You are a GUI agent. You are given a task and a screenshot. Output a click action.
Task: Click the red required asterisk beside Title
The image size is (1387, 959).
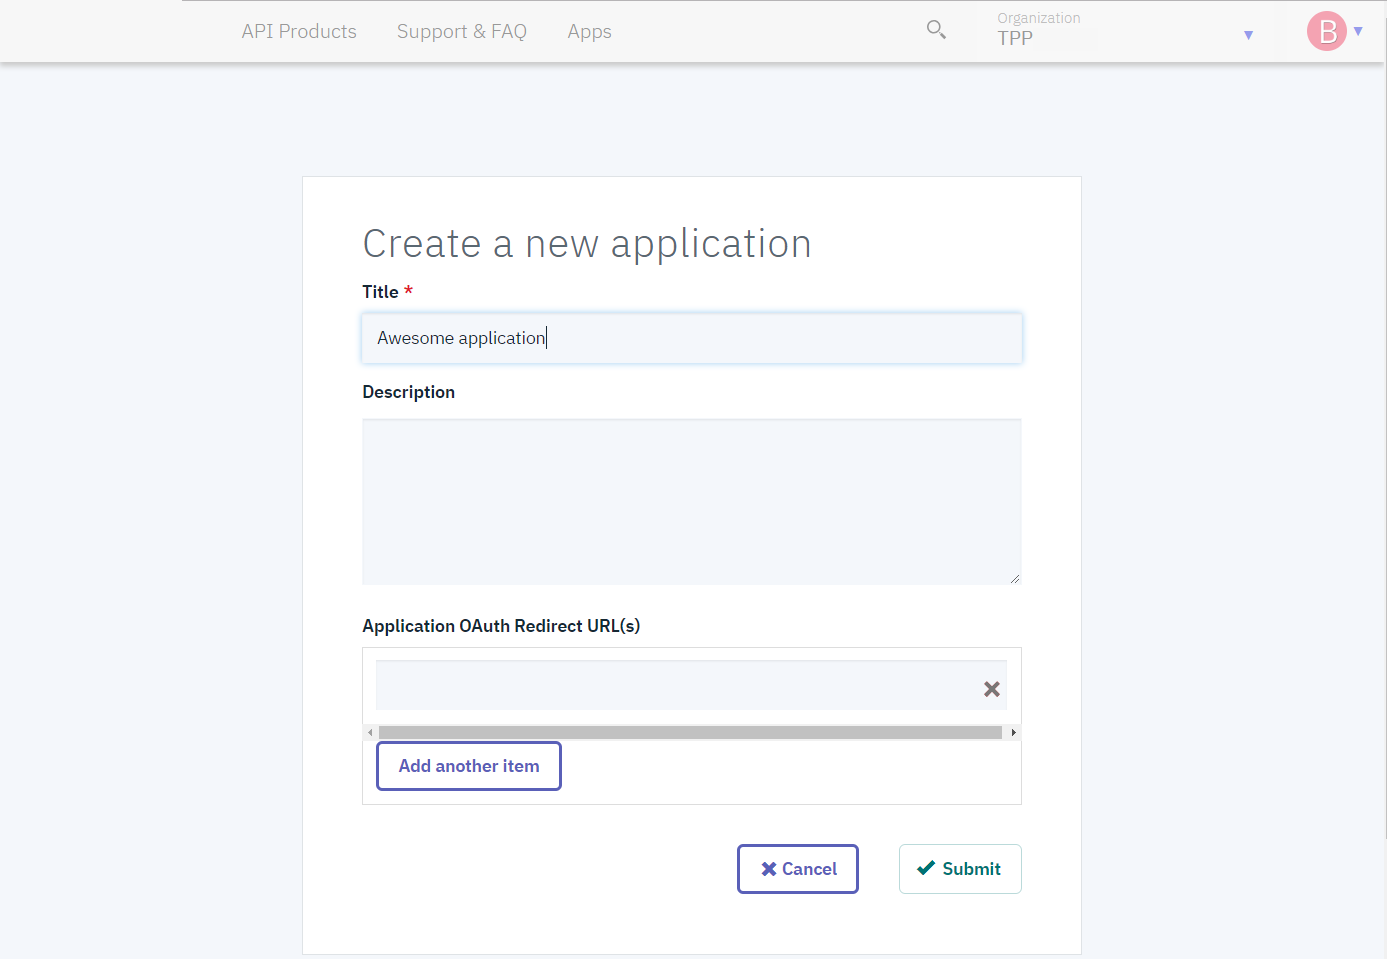click(410, 290)
